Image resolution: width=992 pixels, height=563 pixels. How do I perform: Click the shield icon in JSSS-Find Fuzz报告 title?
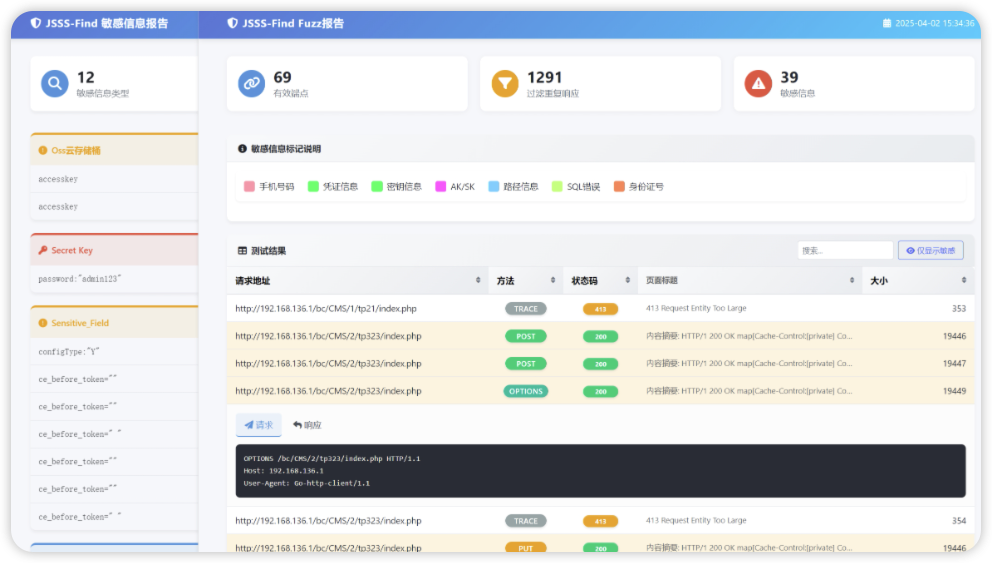[x=232, y=23]
